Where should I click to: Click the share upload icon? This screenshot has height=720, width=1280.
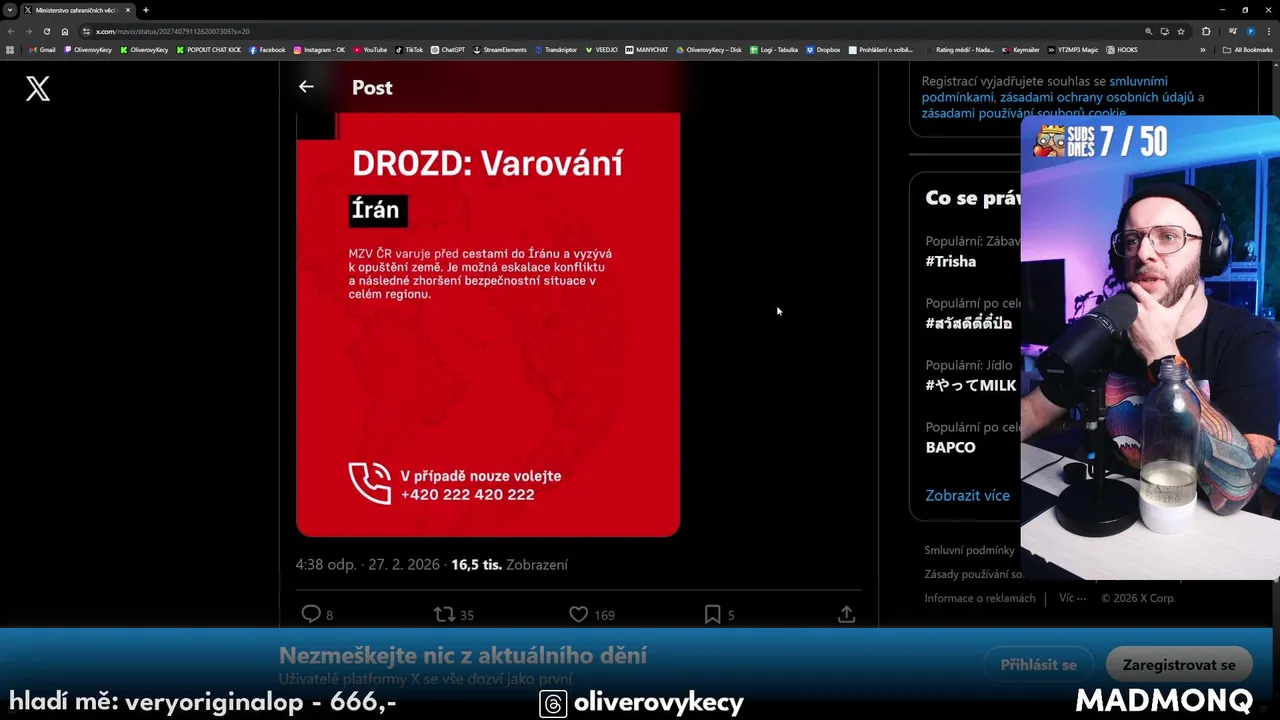pyautogui.click(x=846, y=614)
